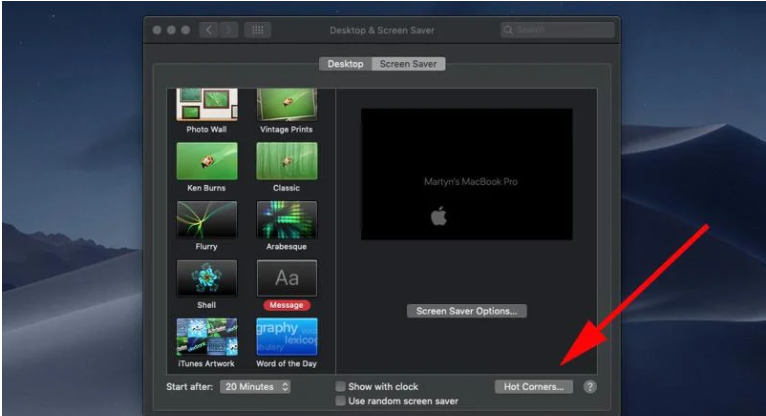Select the Shell screen saver
Viewport: 766px width, 416px height.
pos(207,278)
